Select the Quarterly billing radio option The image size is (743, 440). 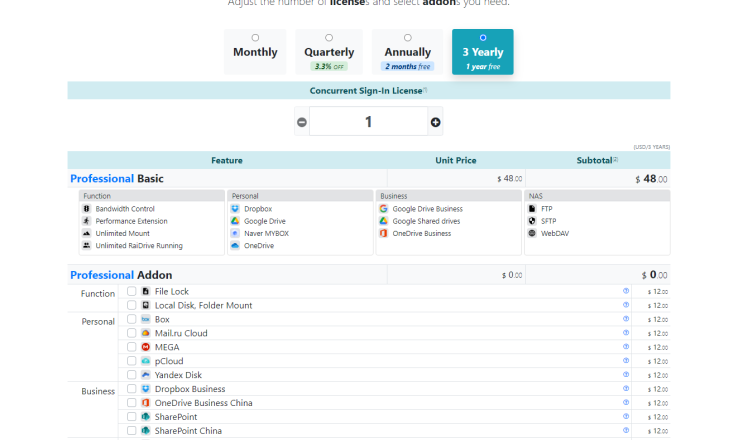[329, 37]
